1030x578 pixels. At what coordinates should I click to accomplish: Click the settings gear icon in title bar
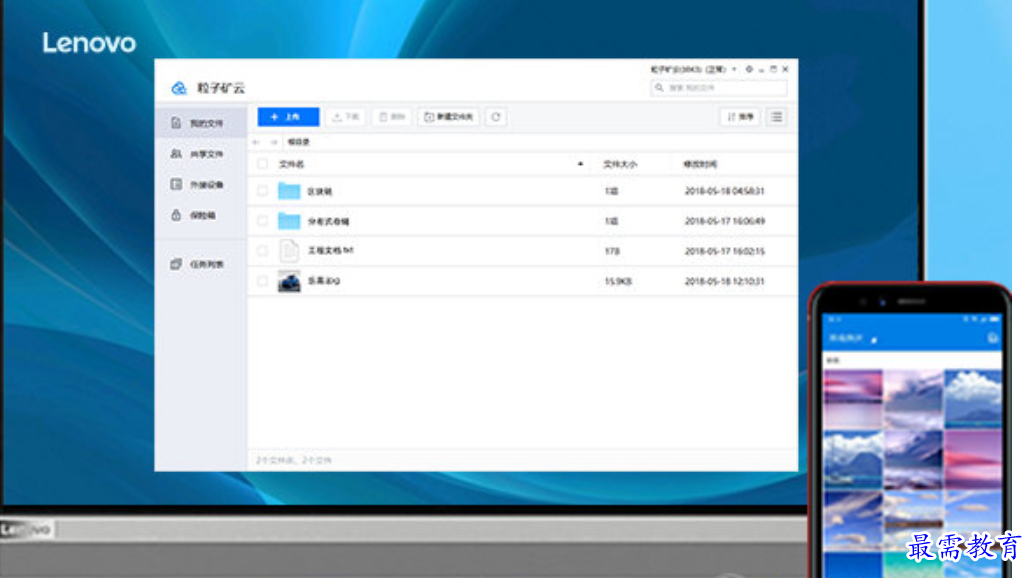[749, 69]
